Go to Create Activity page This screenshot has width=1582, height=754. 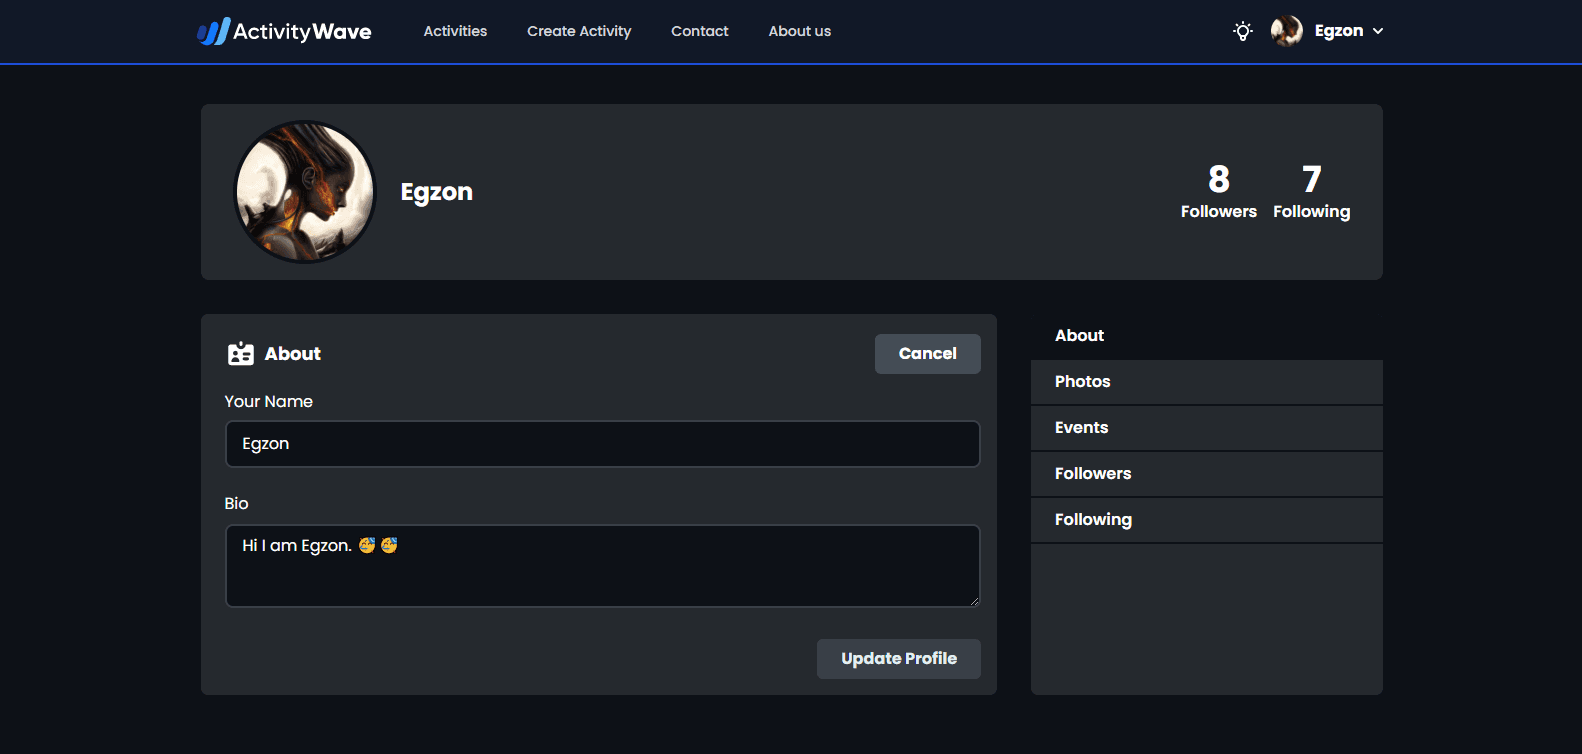[x=579, y=31]
